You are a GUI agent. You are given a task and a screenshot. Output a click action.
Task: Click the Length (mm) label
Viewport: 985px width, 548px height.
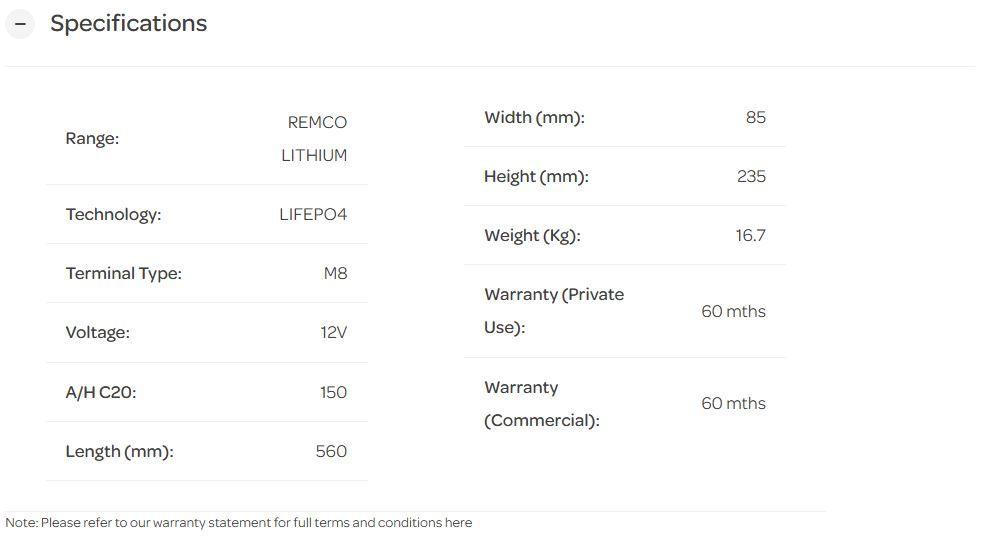(x=120, y=451)
